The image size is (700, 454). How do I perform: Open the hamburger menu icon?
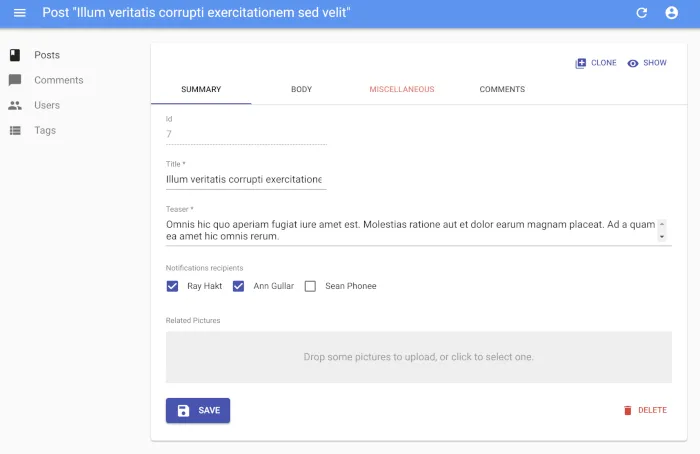19,13
